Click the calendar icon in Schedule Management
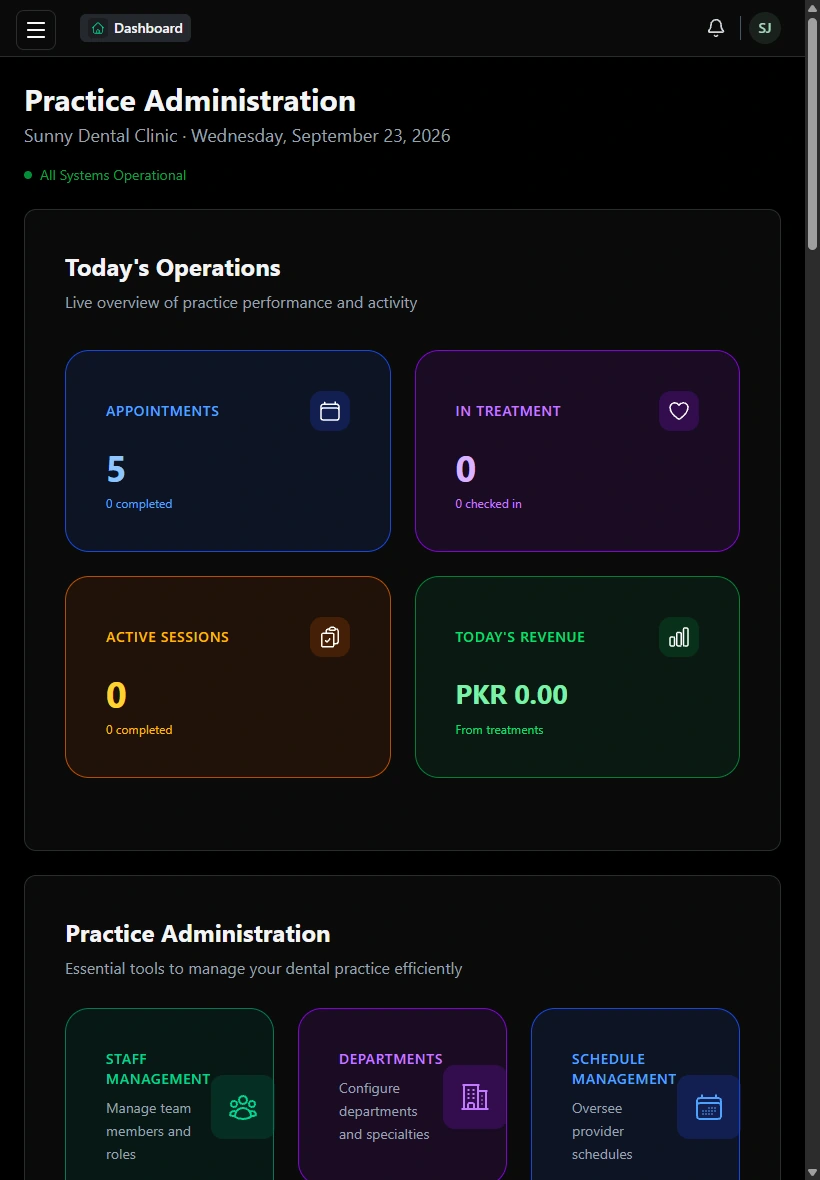Screen dimensions: 820x1180 tap(708, 1107)
